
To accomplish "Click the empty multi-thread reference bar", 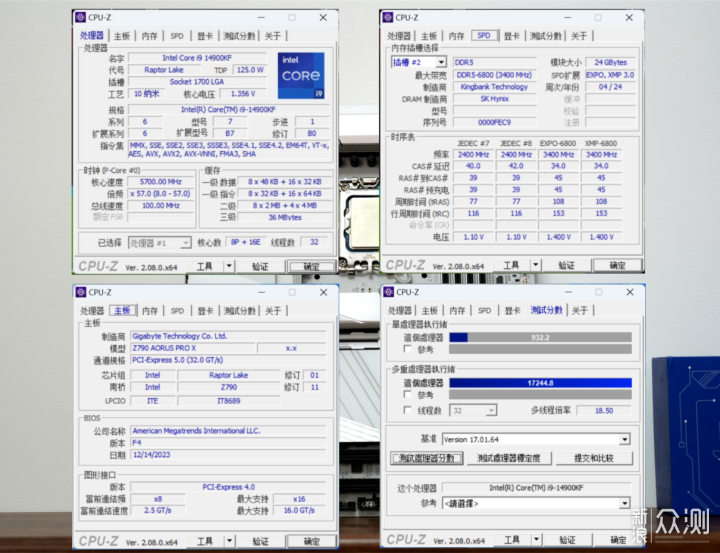I will tap(540, 395).
